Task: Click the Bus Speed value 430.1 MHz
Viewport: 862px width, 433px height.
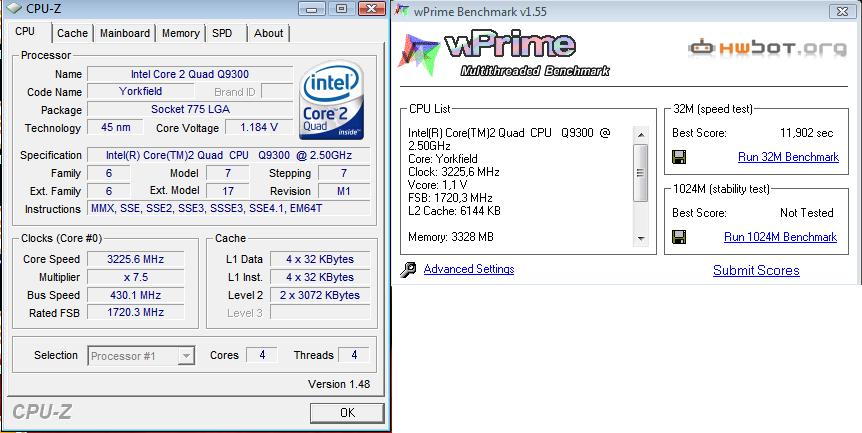Action: coord(135,295)
